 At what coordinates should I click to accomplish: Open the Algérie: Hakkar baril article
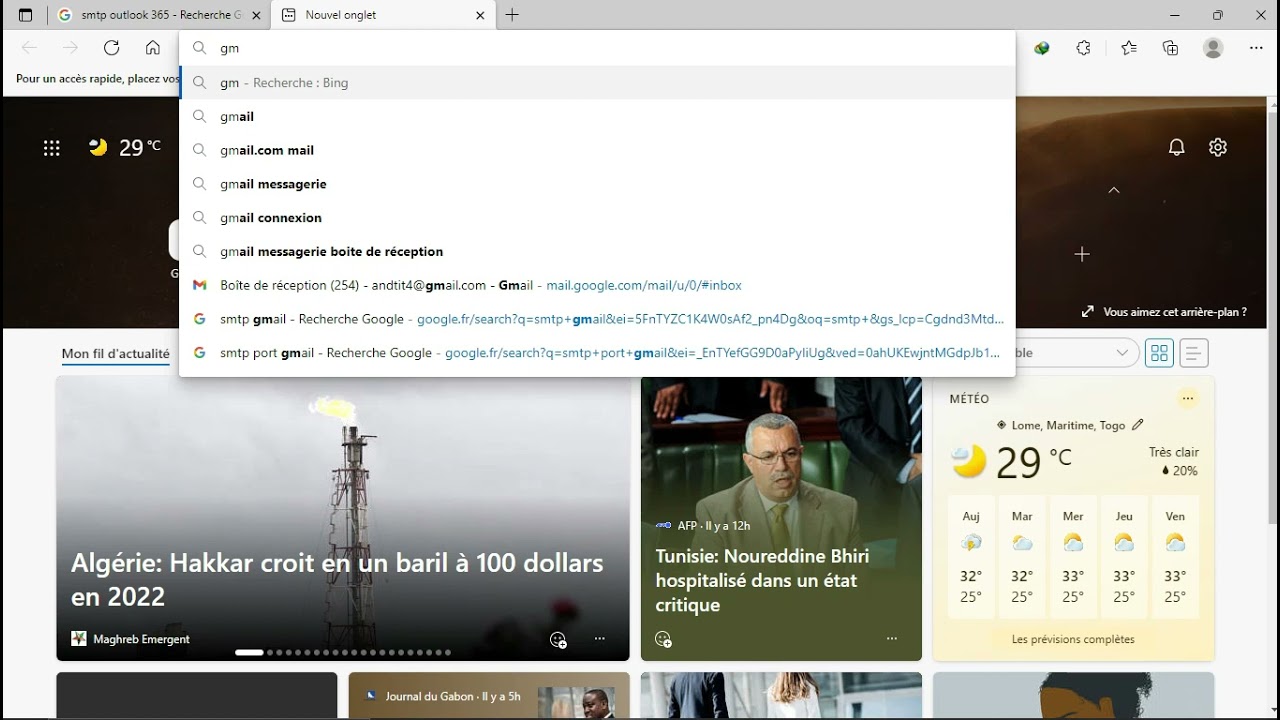[x=337, y=580]
